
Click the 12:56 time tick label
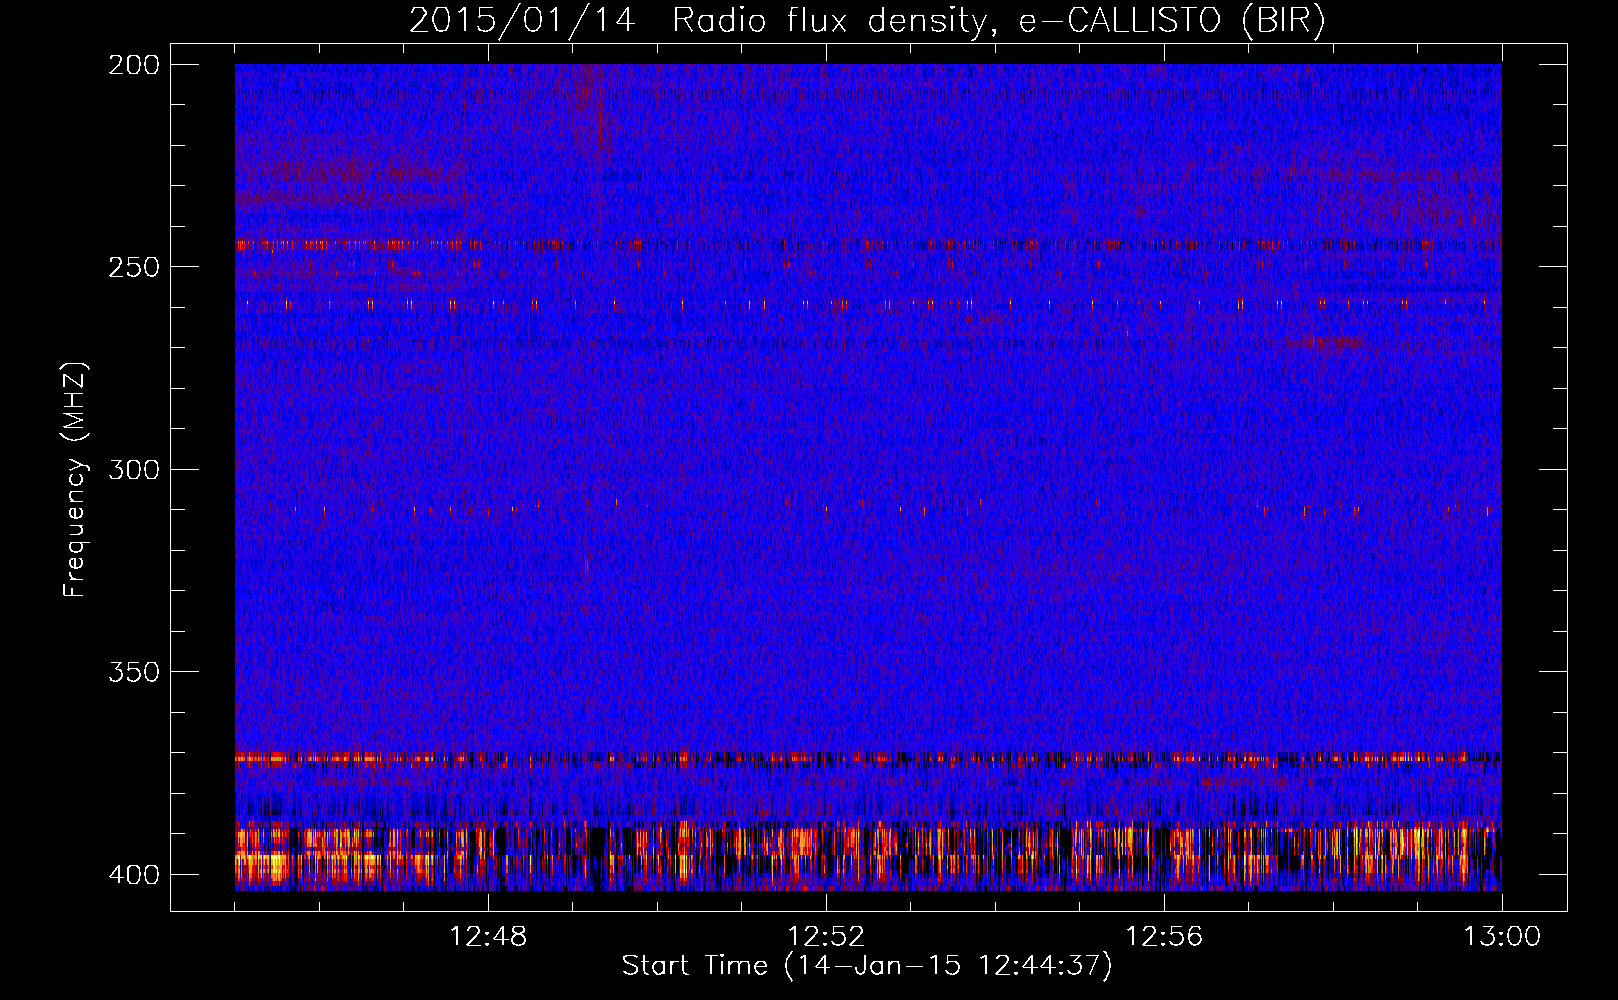tap(1164, 937)
